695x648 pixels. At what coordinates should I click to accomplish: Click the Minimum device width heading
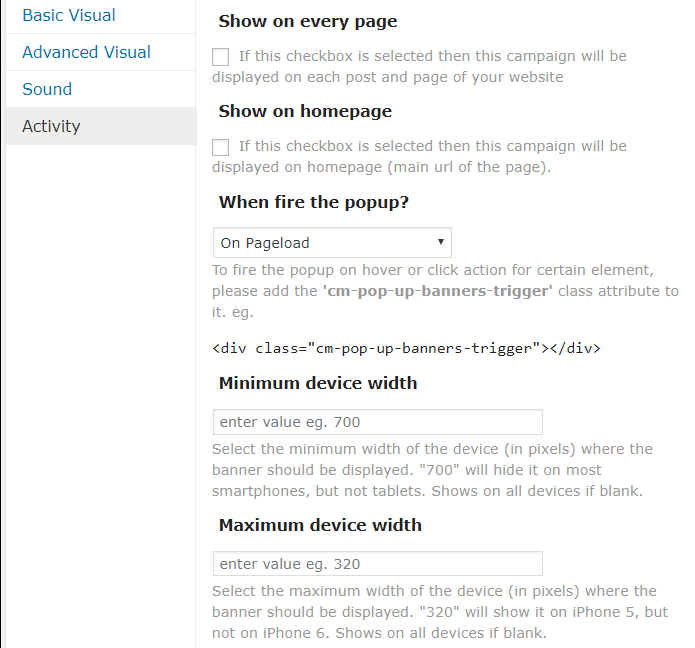(317, 383)
